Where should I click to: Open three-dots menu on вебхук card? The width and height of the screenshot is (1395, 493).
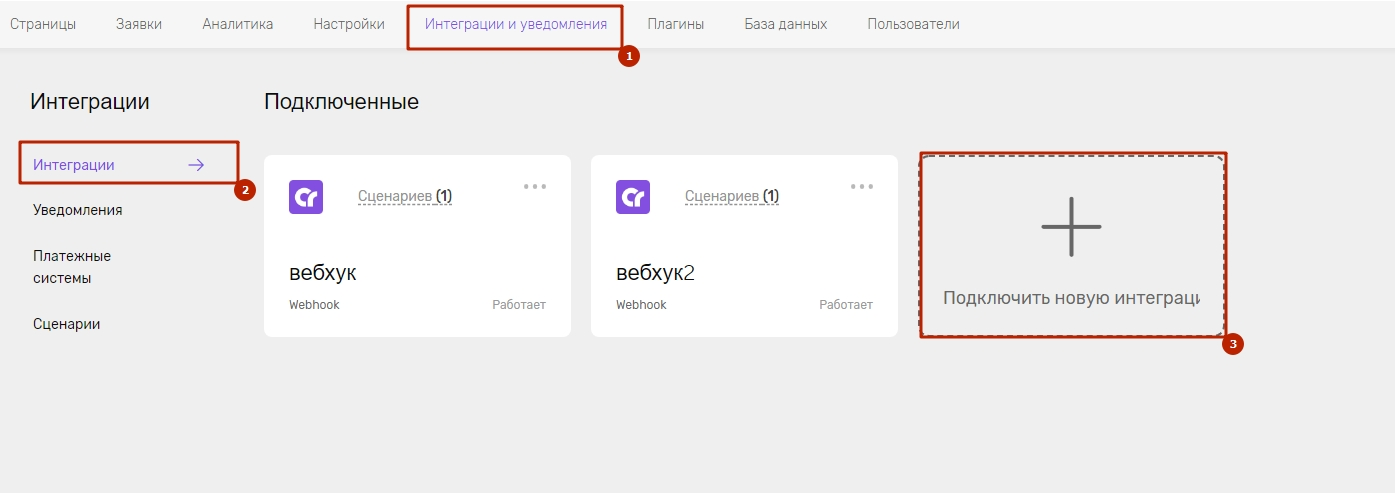point(535,186)
